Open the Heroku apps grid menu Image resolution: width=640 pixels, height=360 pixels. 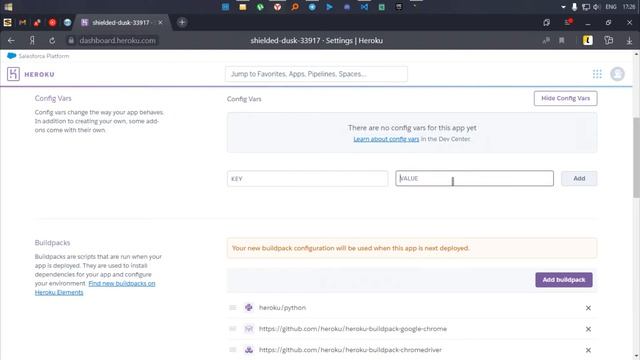[597, 74]
